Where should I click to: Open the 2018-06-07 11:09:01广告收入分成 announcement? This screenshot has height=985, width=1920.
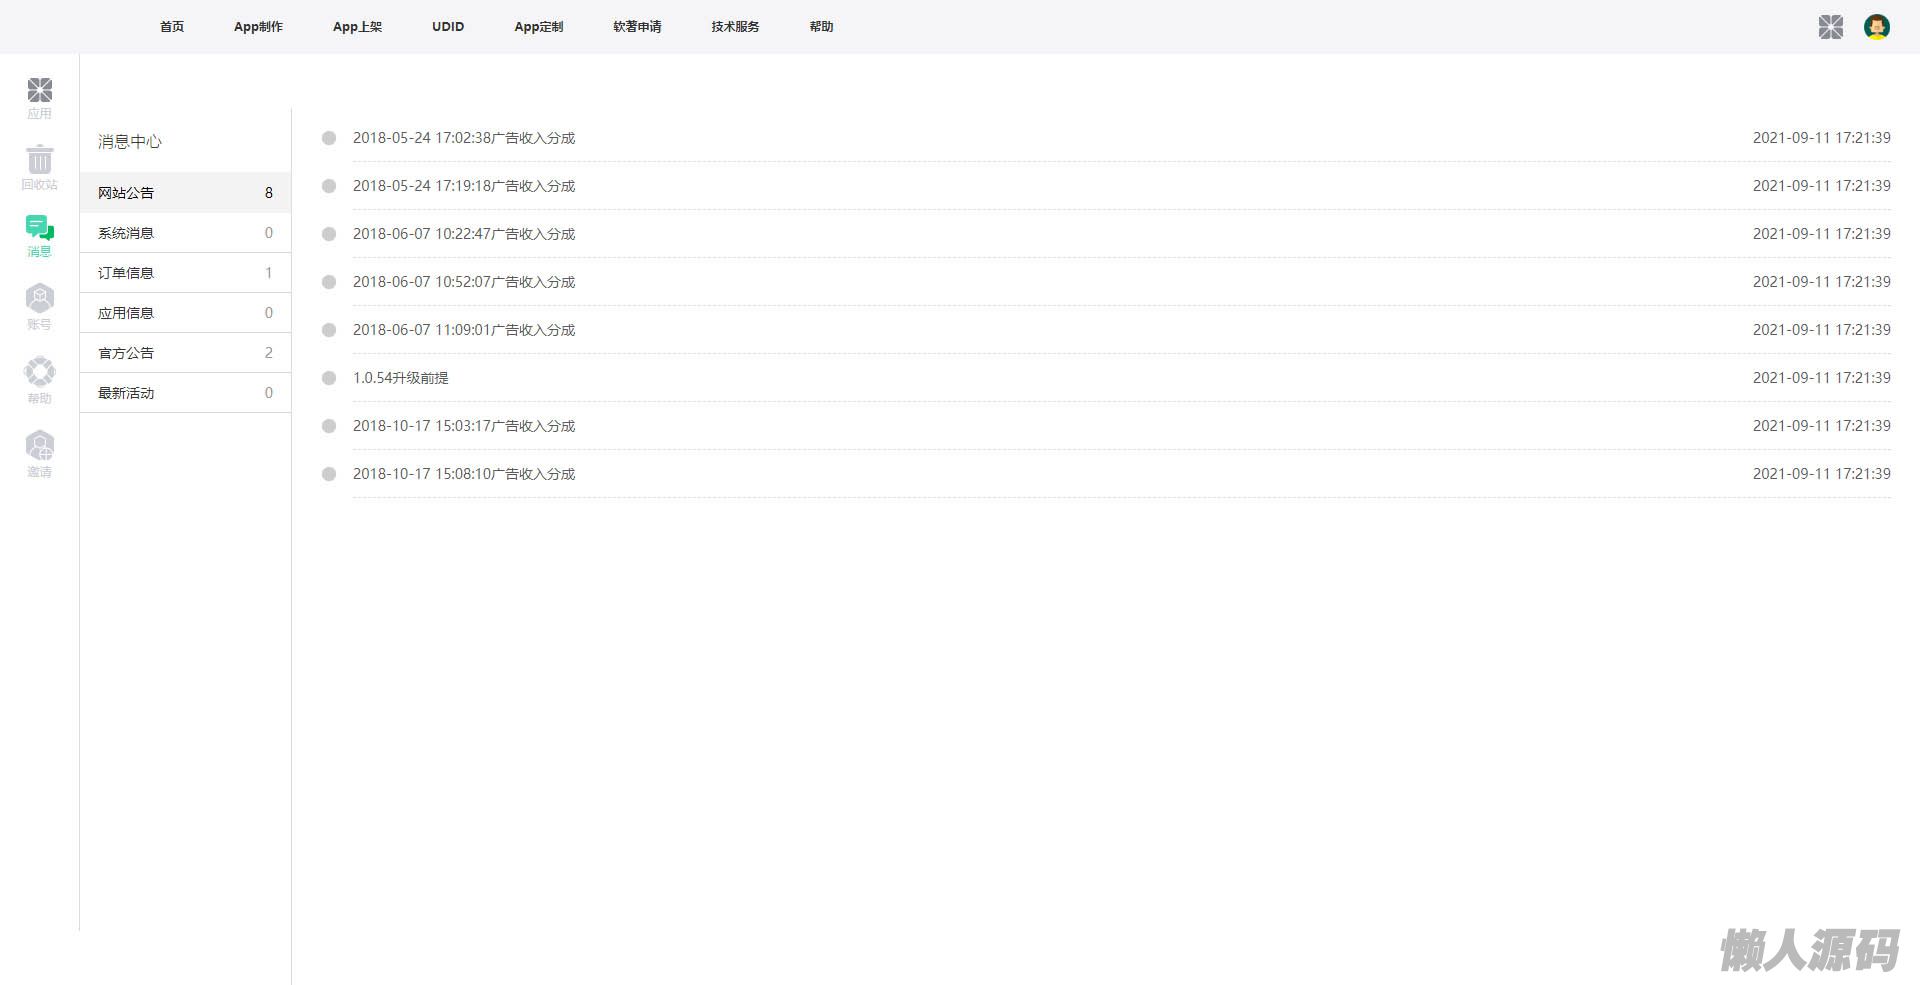[464, 330]
